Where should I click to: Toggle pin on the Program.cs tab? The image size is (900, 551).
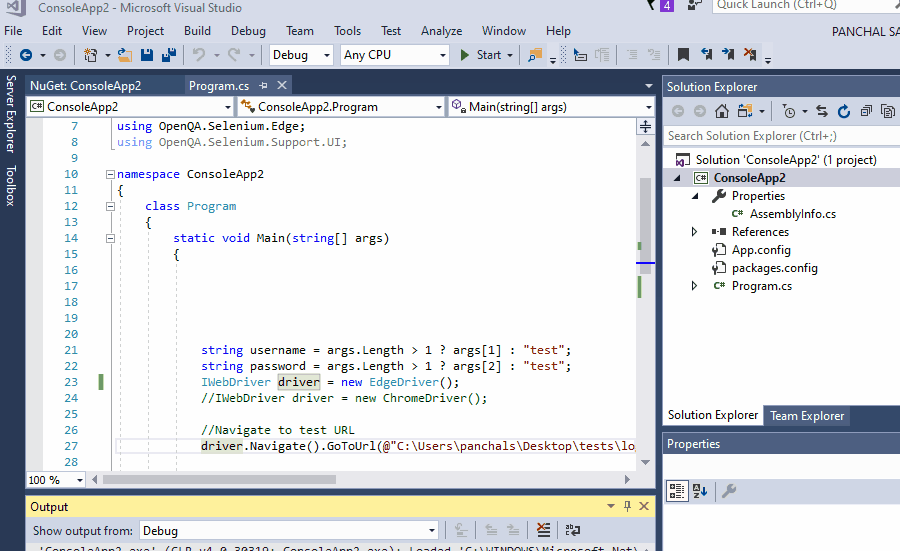point(263,86)
